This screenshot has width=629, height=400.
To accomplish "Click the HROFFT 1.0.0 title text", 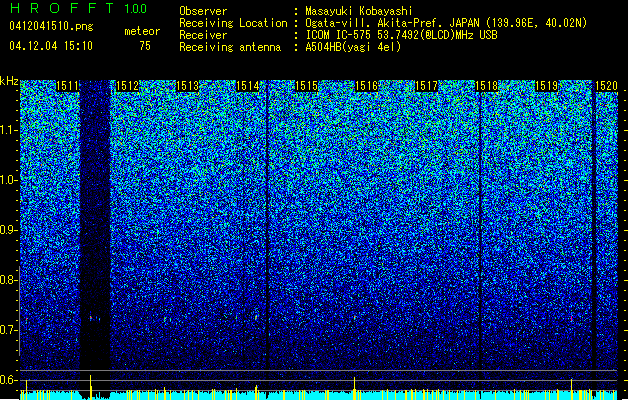I will click(x=78, y=8).
